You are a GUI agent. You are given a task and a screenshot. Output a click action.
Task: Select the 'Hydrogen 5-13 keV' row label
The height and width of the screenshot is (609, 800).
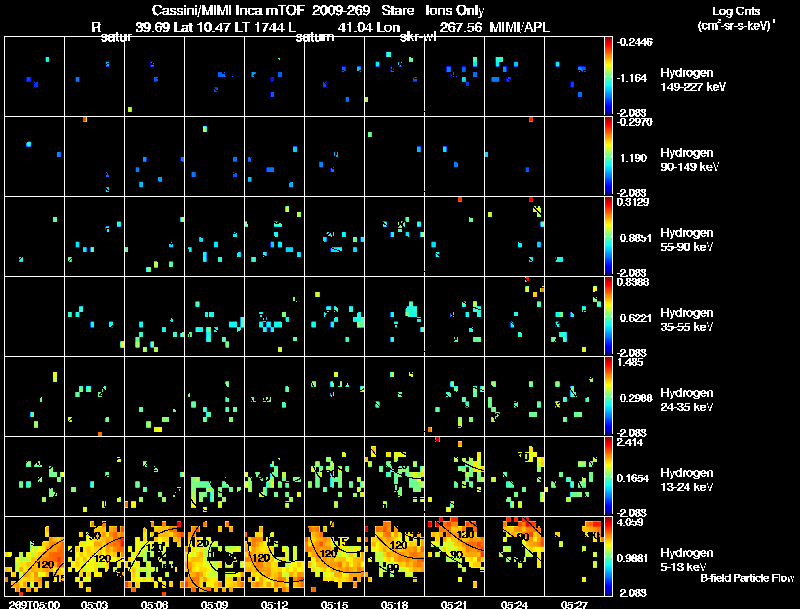coord(687,560)
